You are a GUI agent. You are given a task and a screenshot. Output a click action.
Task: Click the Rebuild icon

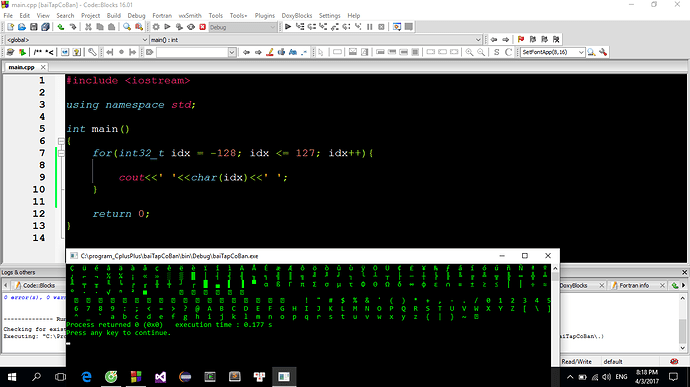coord(191,27)
